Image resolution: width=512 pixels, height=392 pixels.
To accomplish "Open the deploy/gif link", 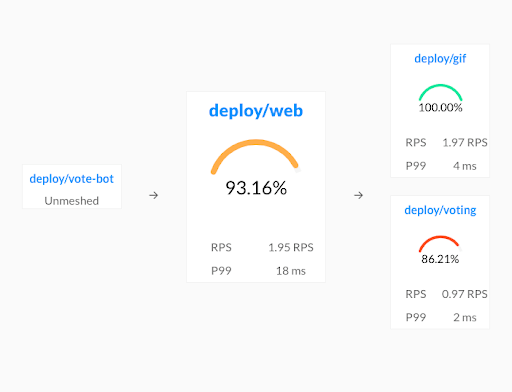I will 440,59.
